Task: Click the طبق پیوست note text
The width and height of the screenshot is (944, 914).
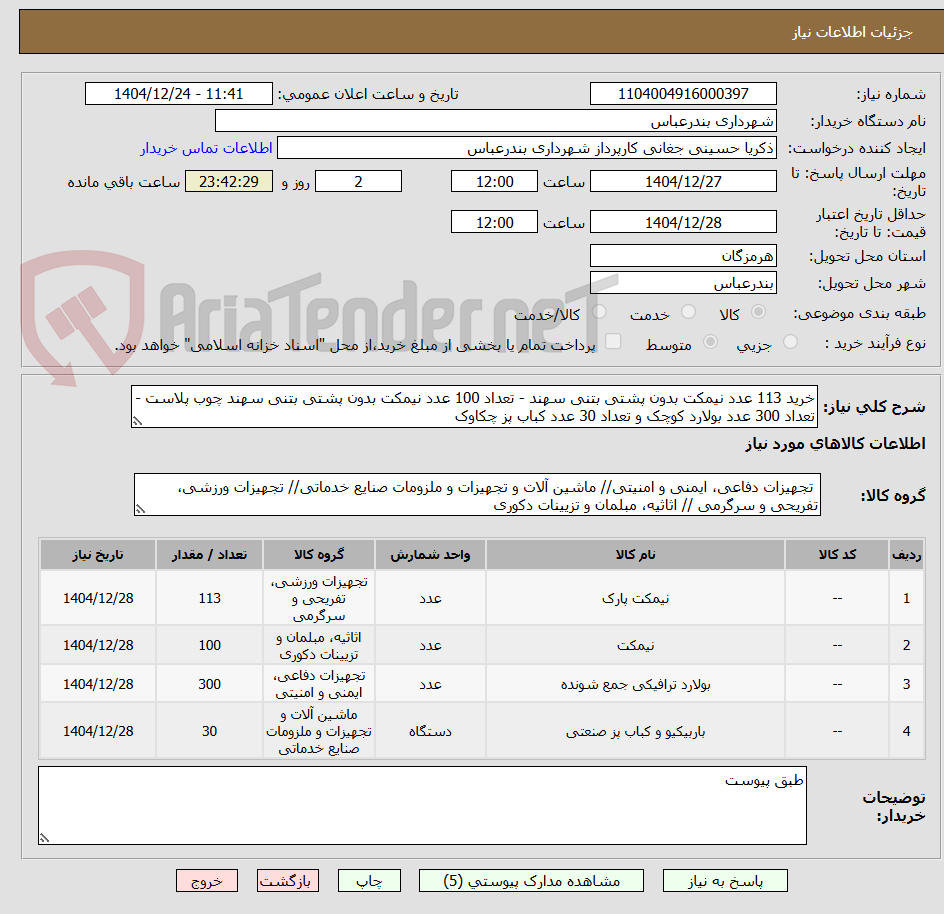Action: tap(764, 781)
